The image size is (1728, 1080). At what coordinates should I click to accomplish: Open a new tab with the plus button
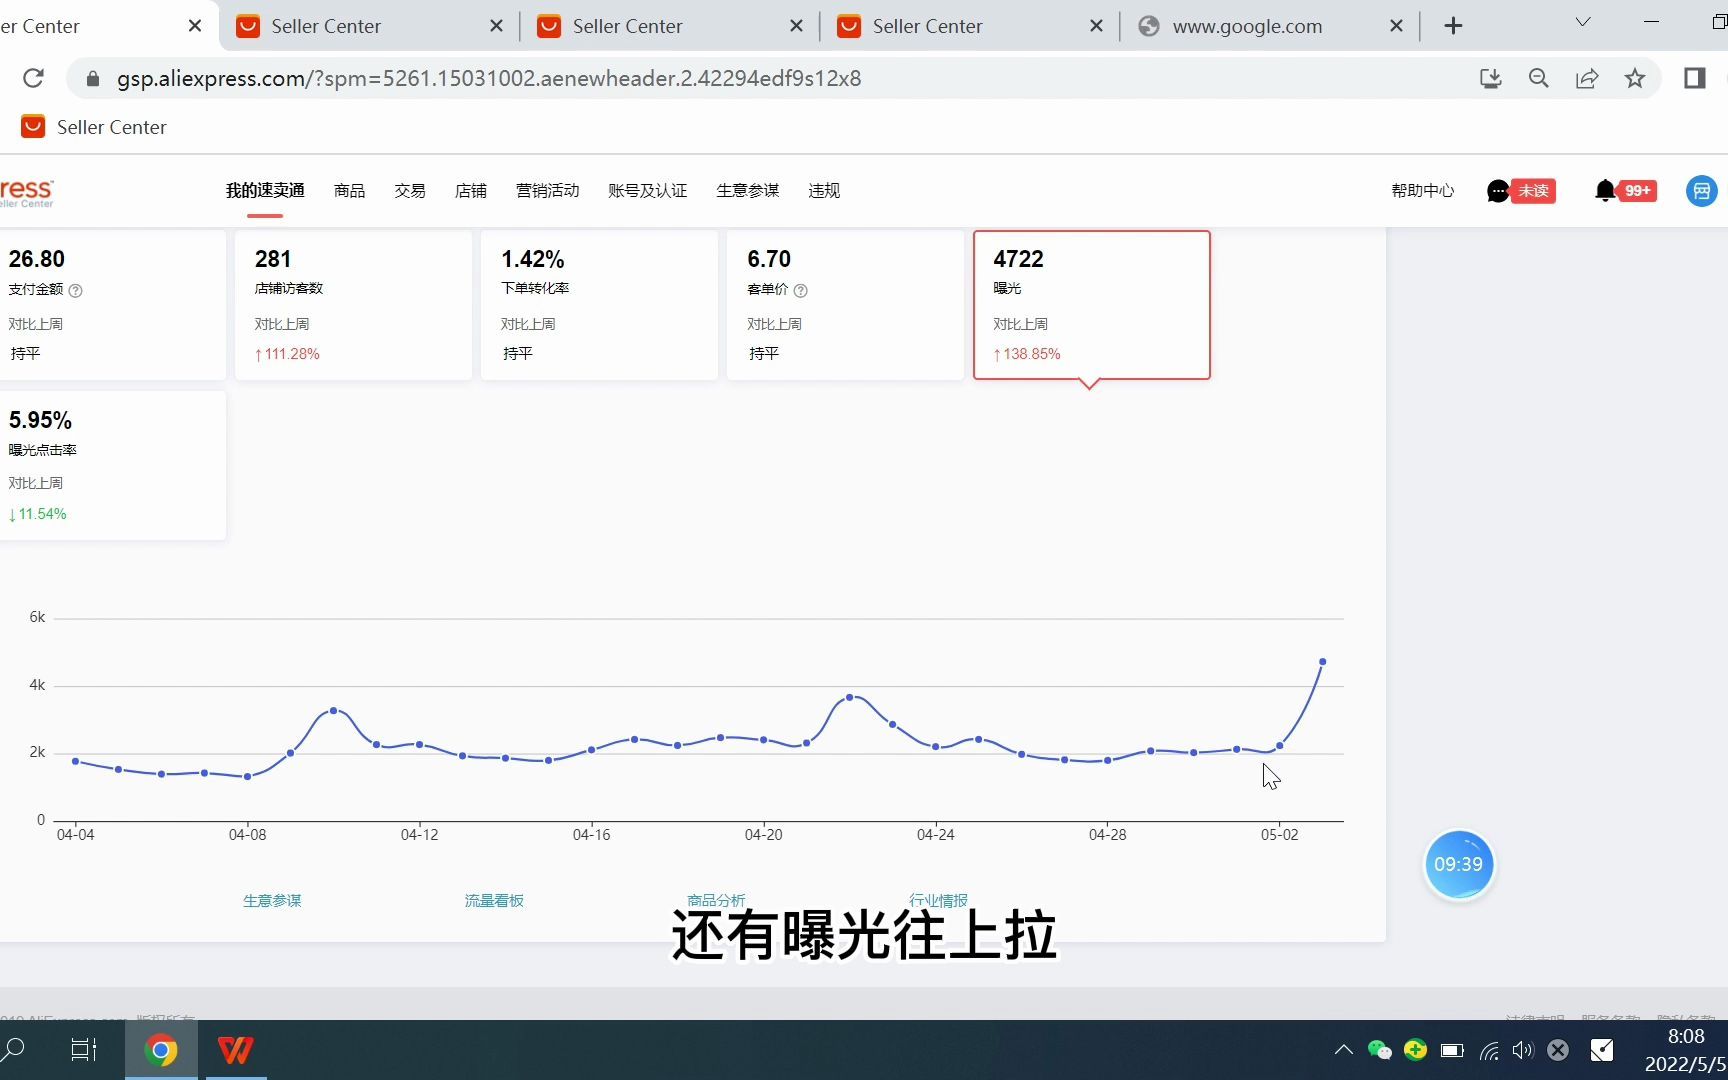1453,26
